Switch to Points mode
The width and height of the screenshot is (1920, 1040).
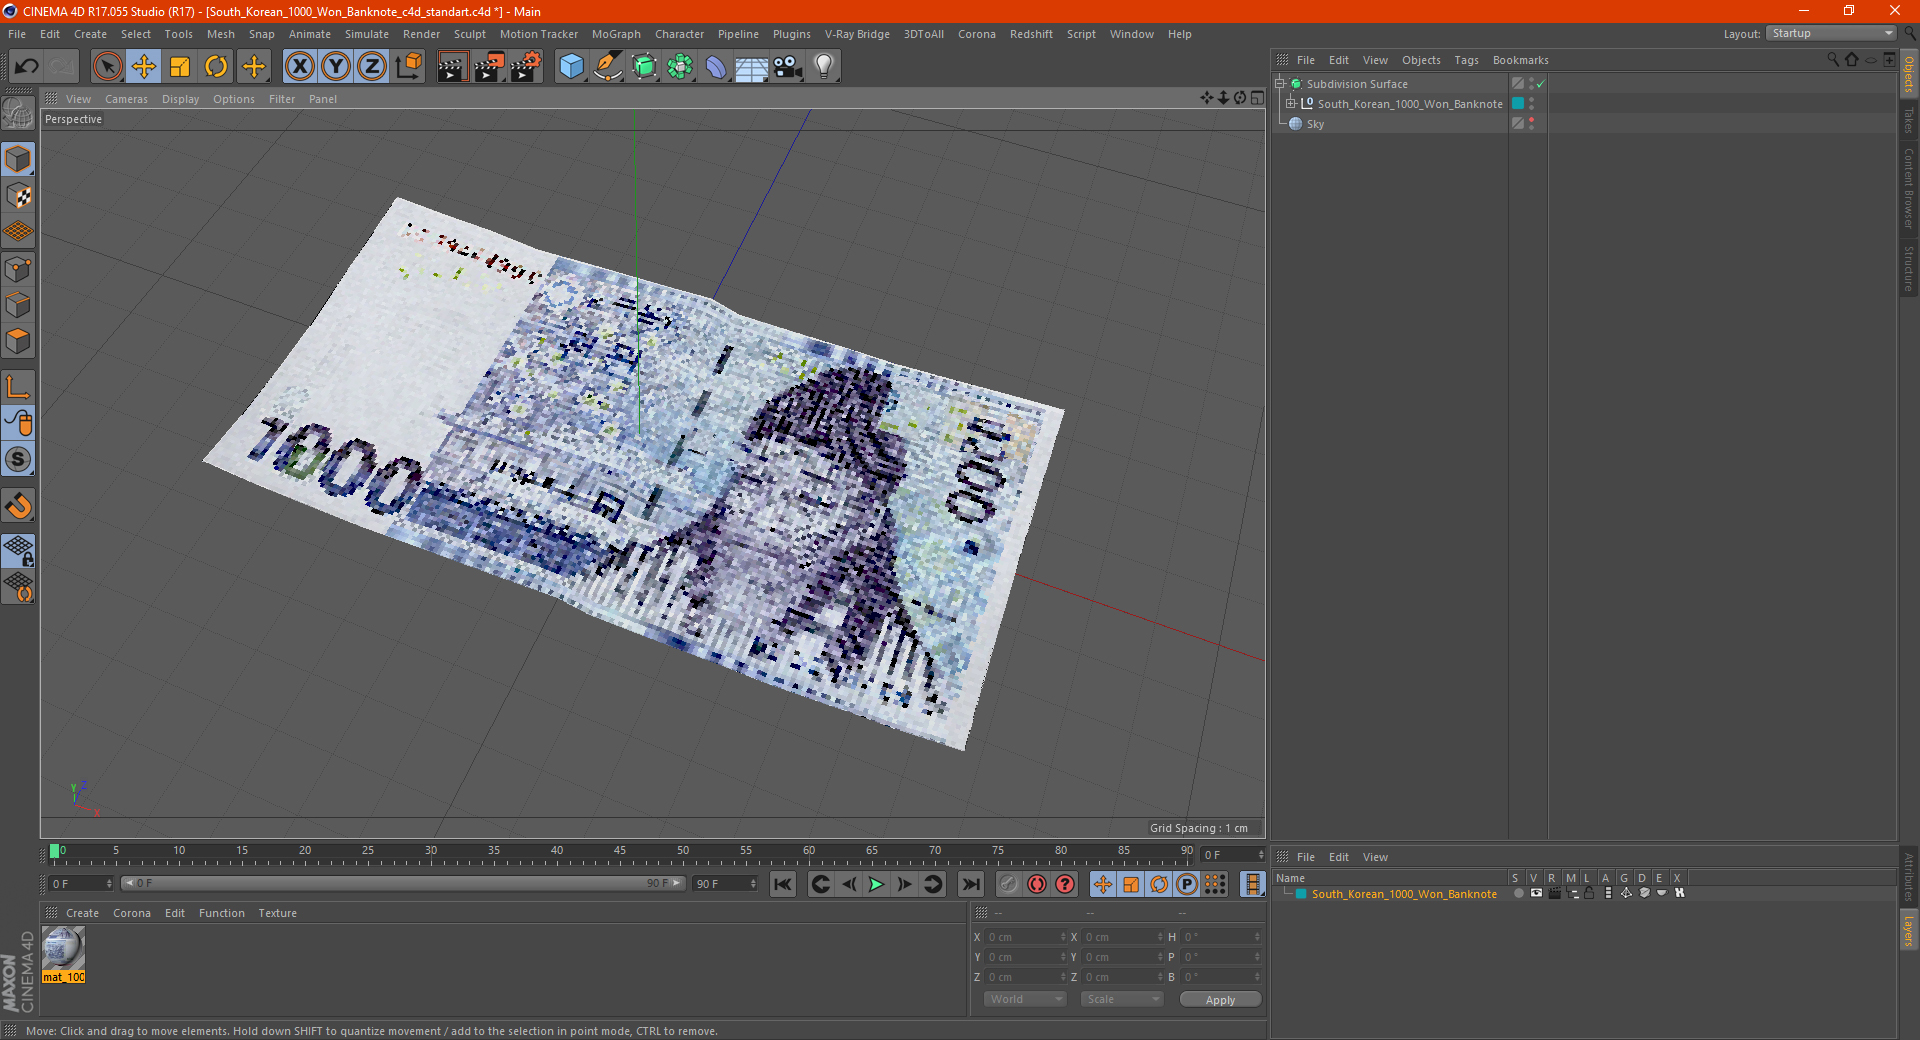pyautogui.click(x=18, y=269)
